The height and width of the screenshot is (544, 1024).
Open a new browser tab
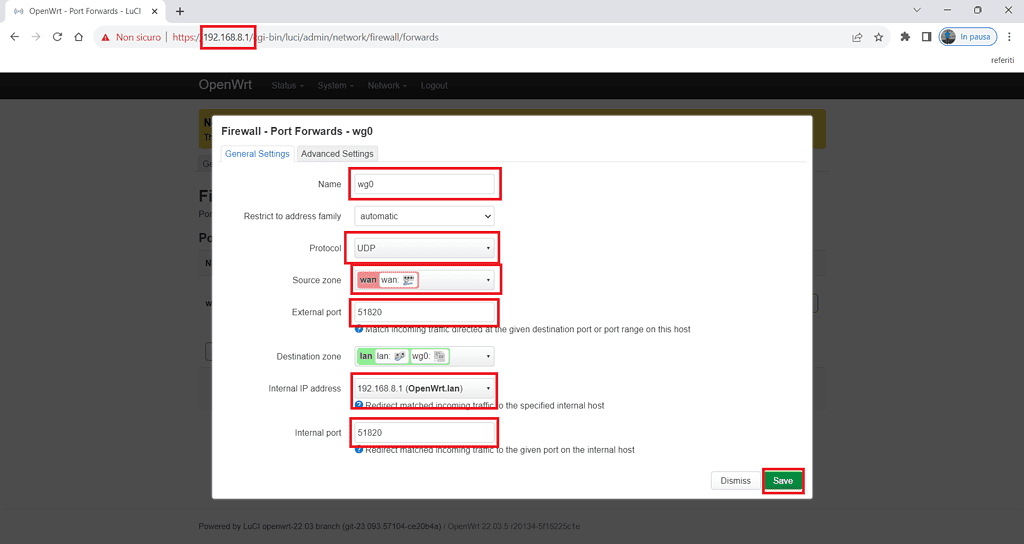(180, 11)
